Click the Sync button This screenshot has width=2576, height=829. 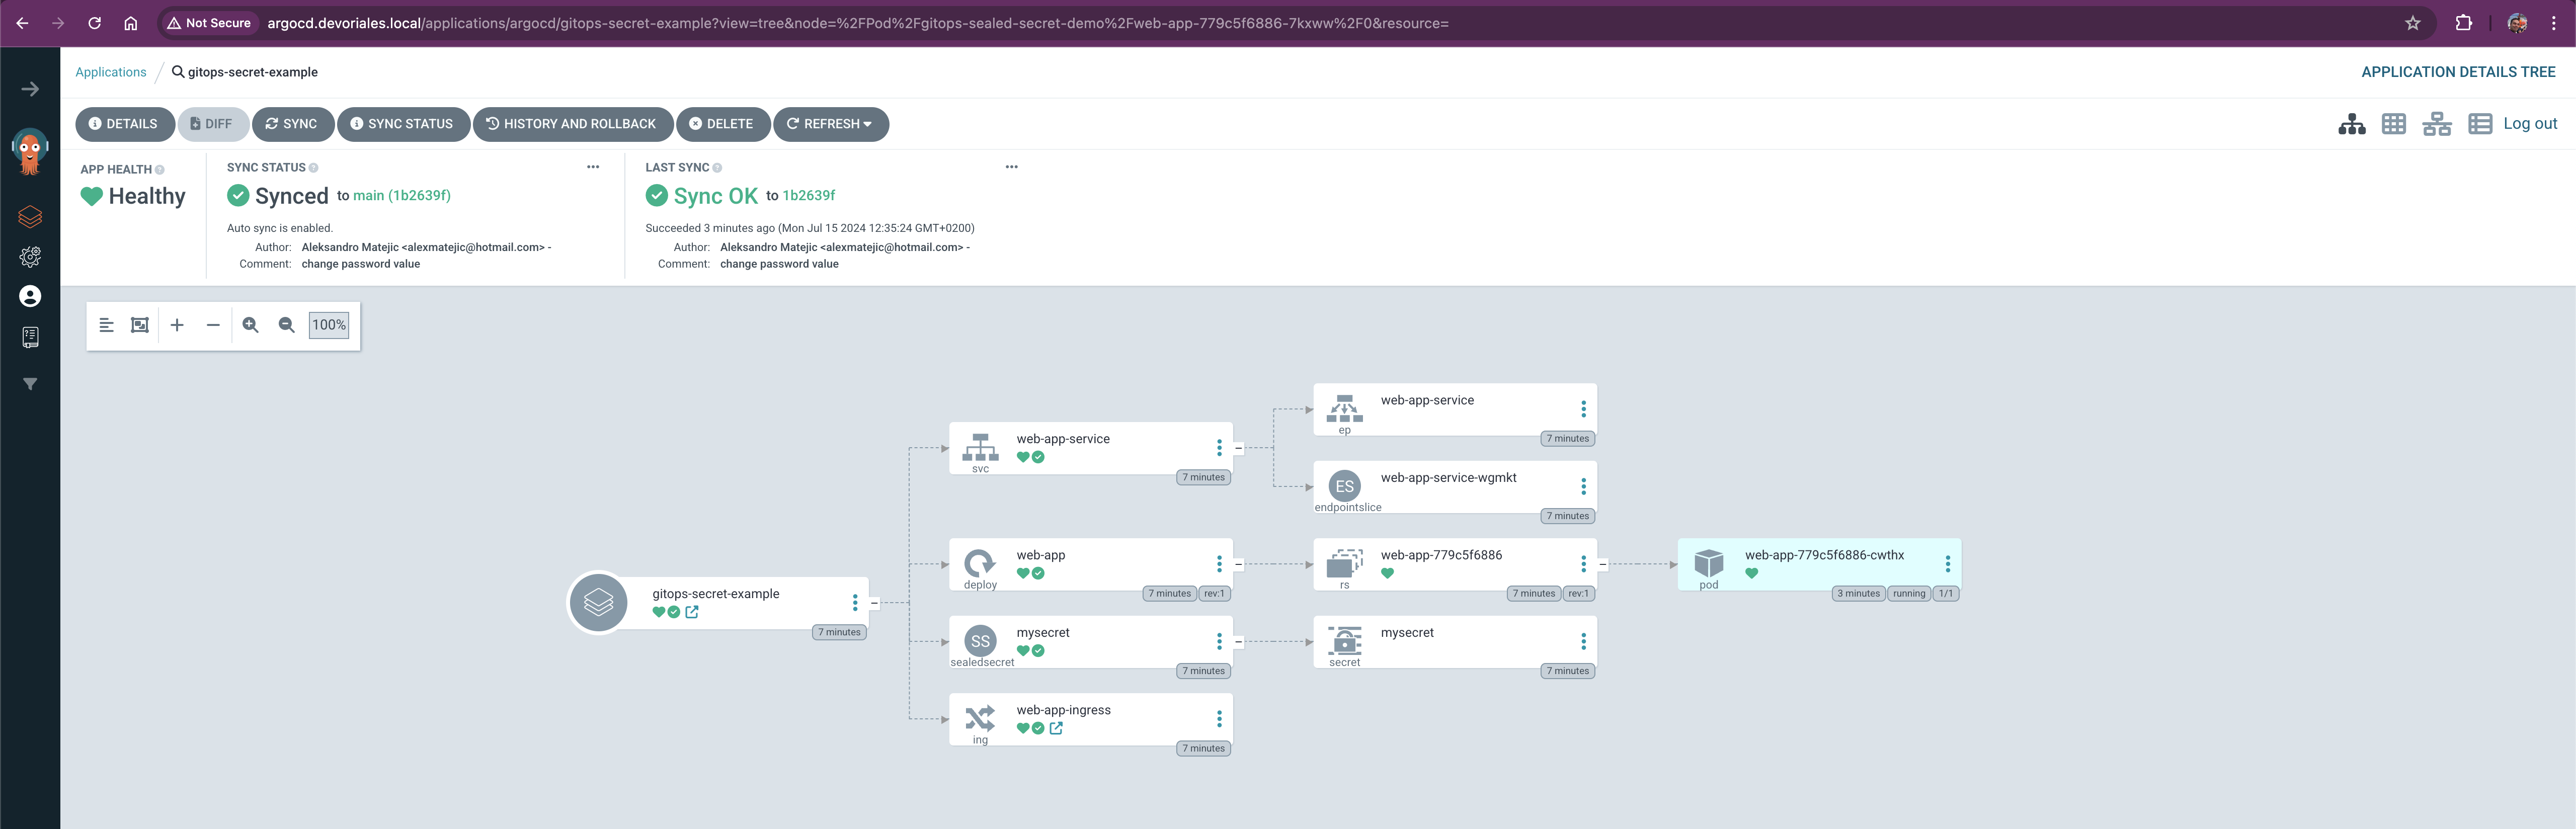point(292,124)
